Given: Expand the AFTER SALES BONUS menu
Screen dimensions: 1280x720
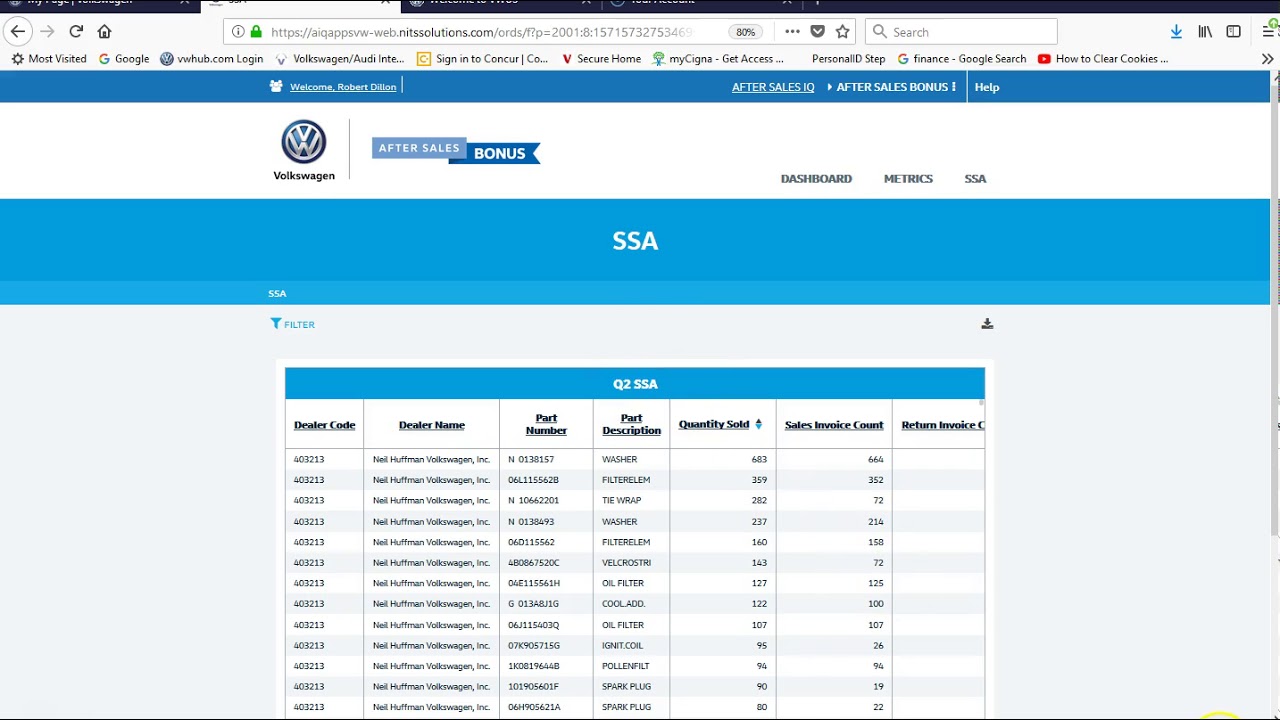Looking at the screenshot, I should [x=892, y=87].
